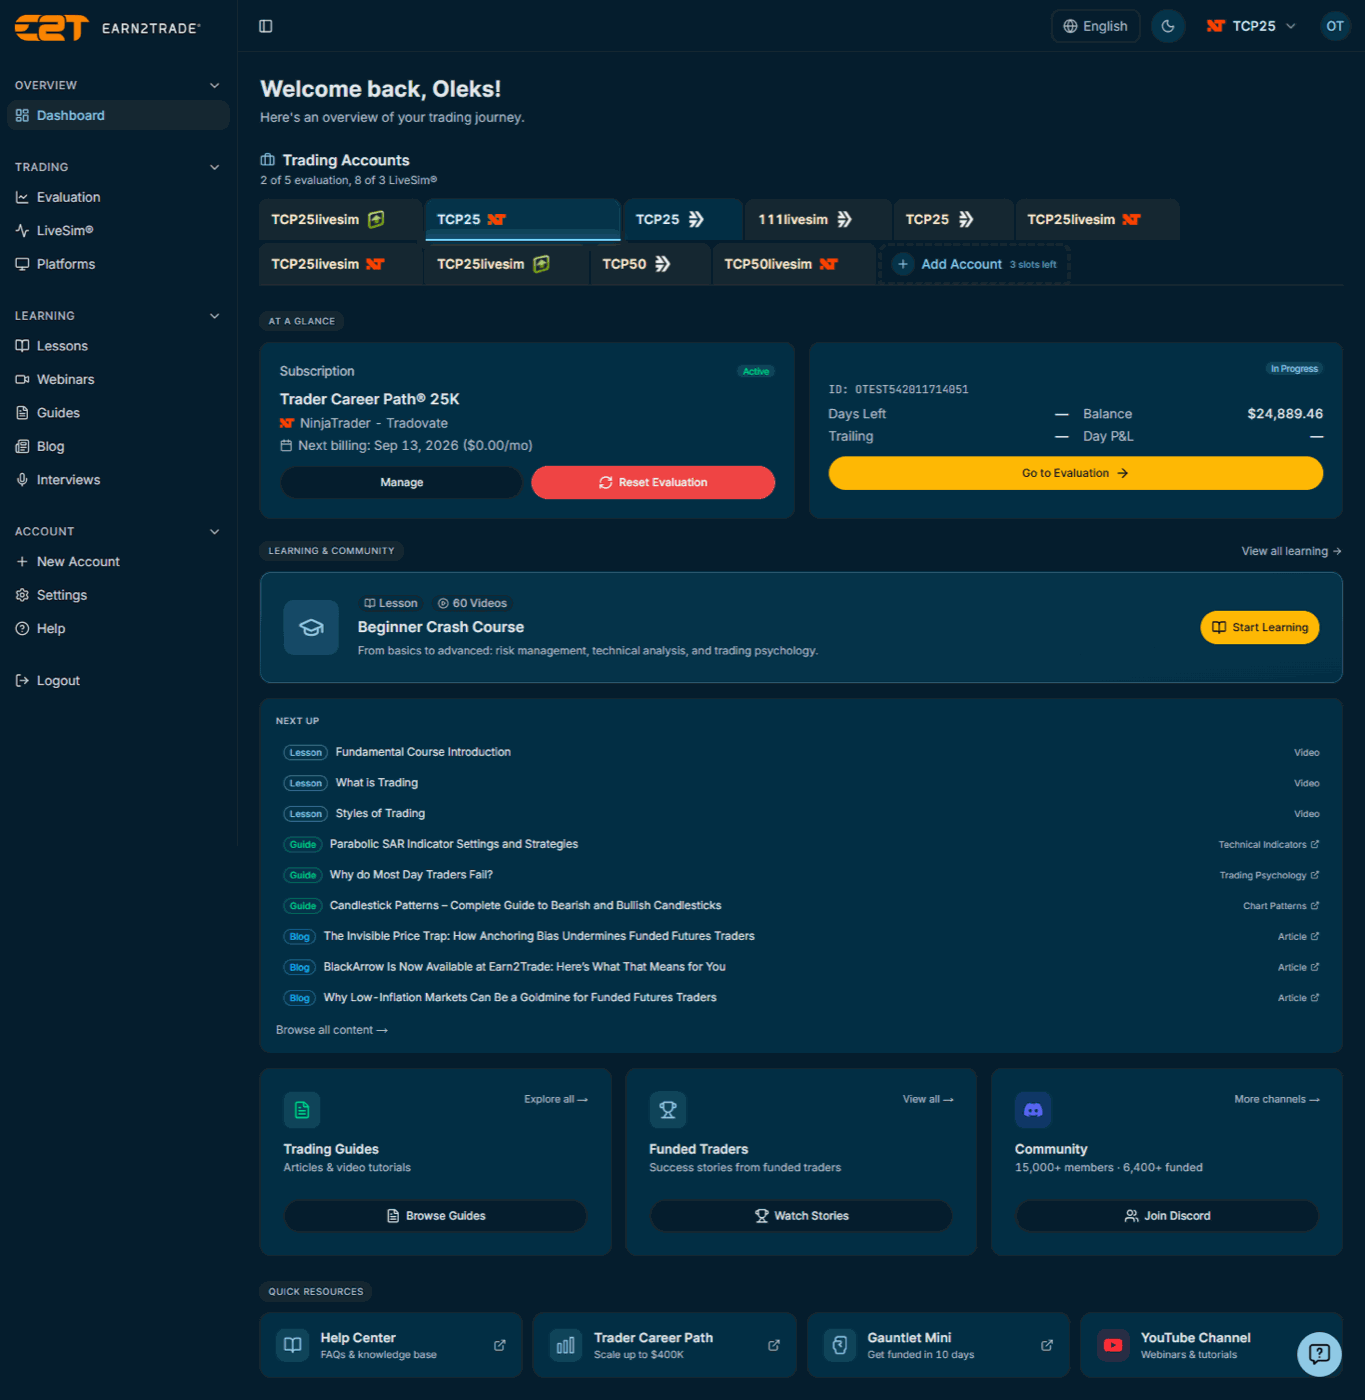Click View all in Funded Traders card
Viewport: 1365px width, 1400px height.
pos(928,1099)
